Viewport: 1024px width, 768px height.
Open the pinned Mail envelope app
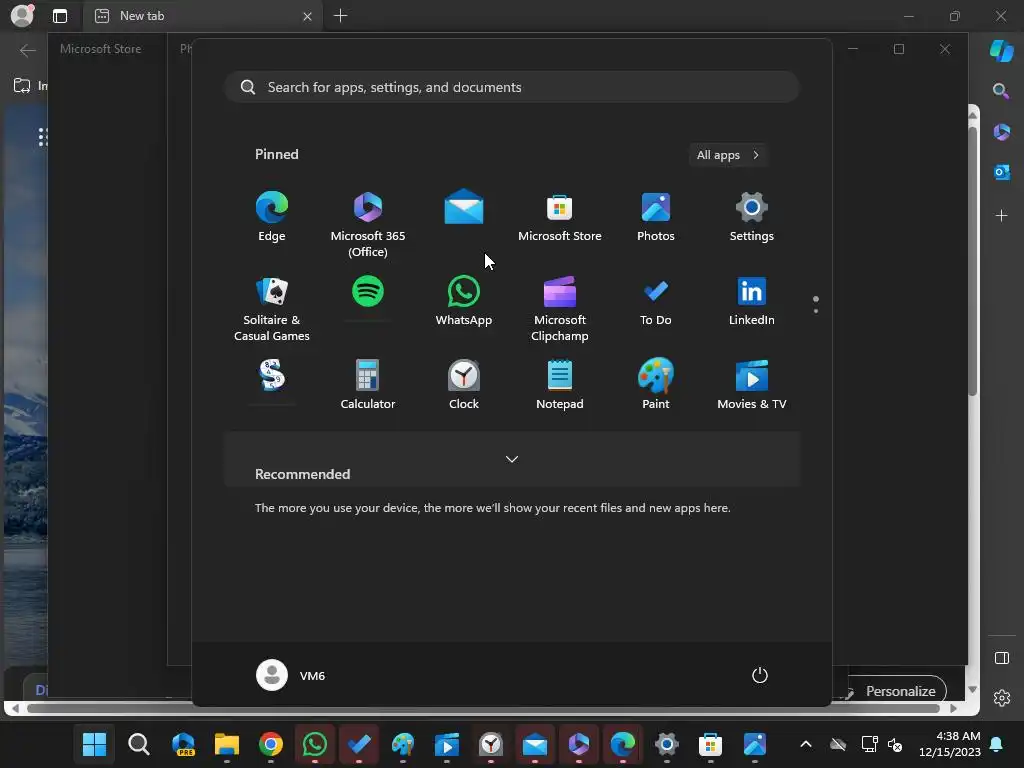click(464, 207)
